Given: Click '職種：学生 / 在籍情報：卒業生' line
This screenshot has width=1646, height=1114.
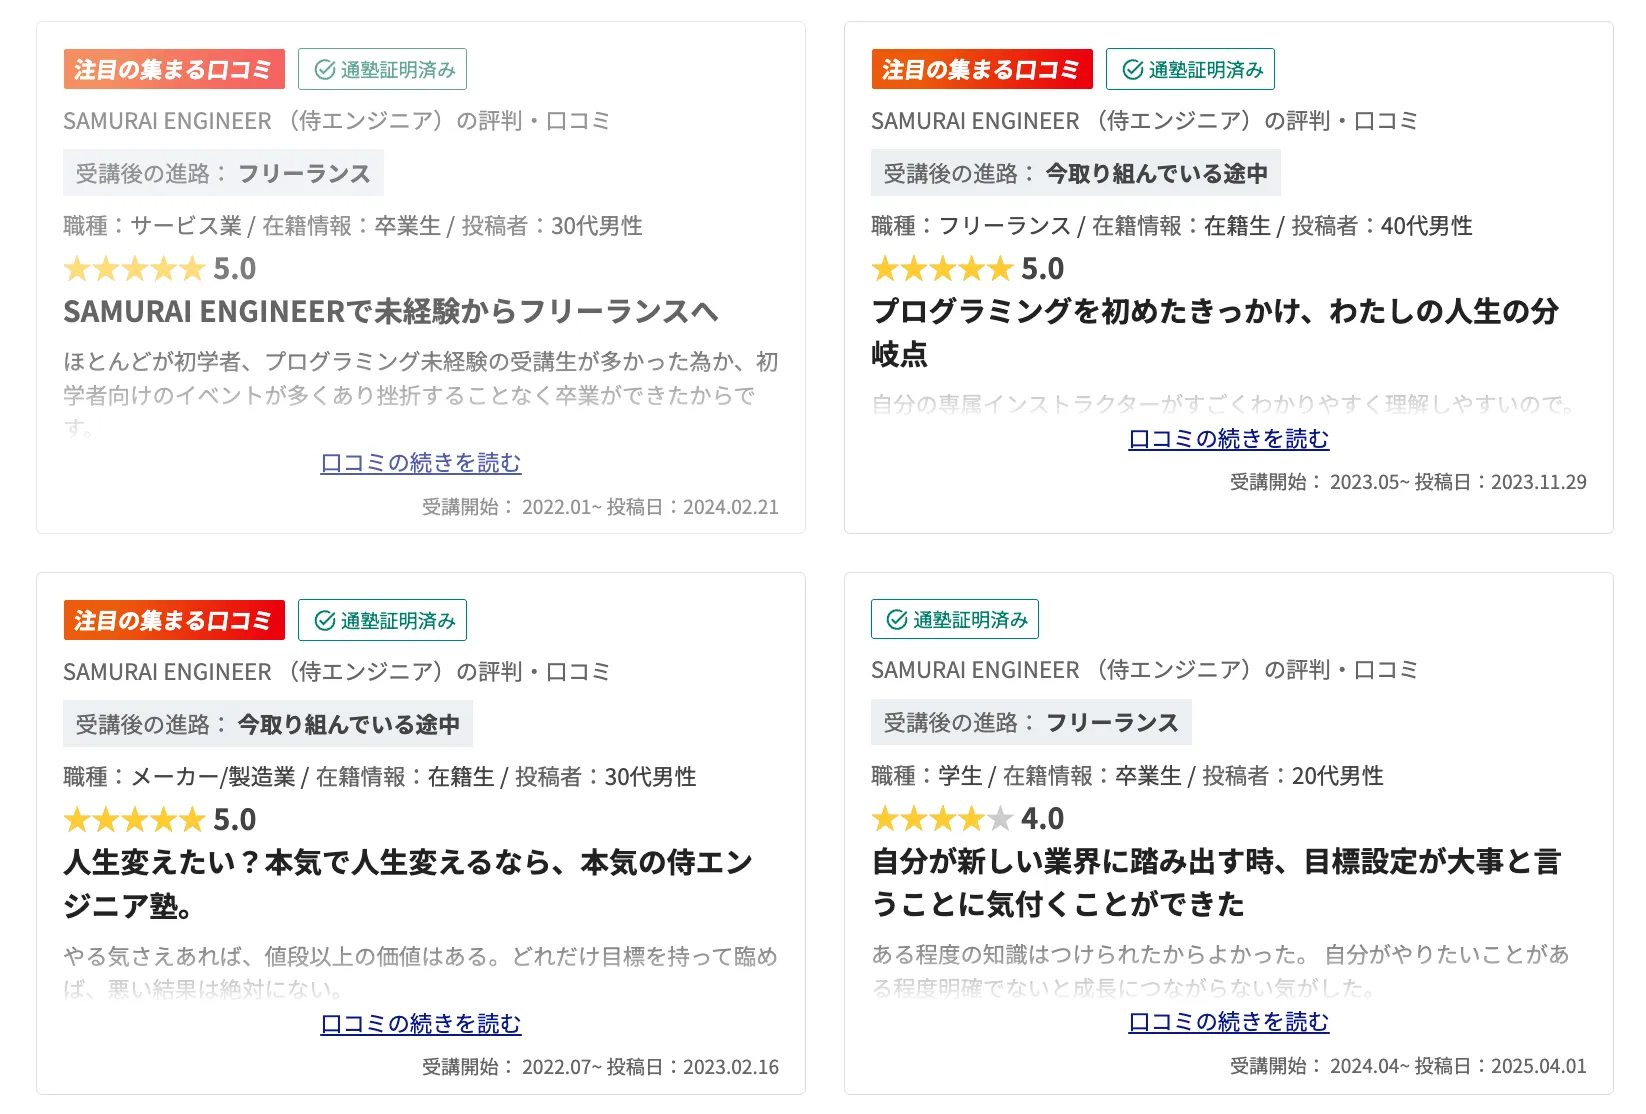Looking at the screenshot, I should [1127, 776].
